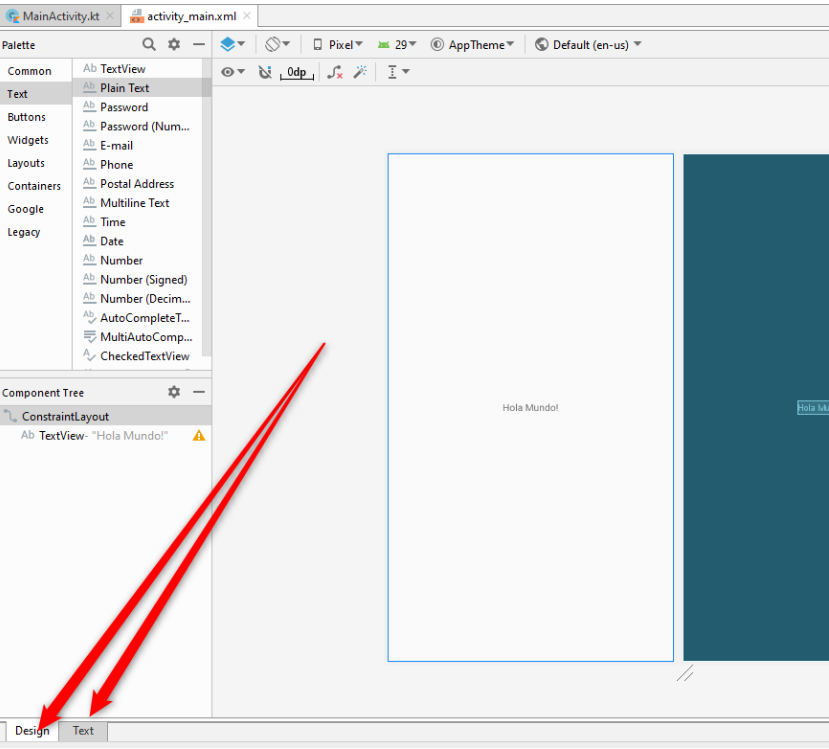Open the View Options eye dropdown

click(233, 72)
